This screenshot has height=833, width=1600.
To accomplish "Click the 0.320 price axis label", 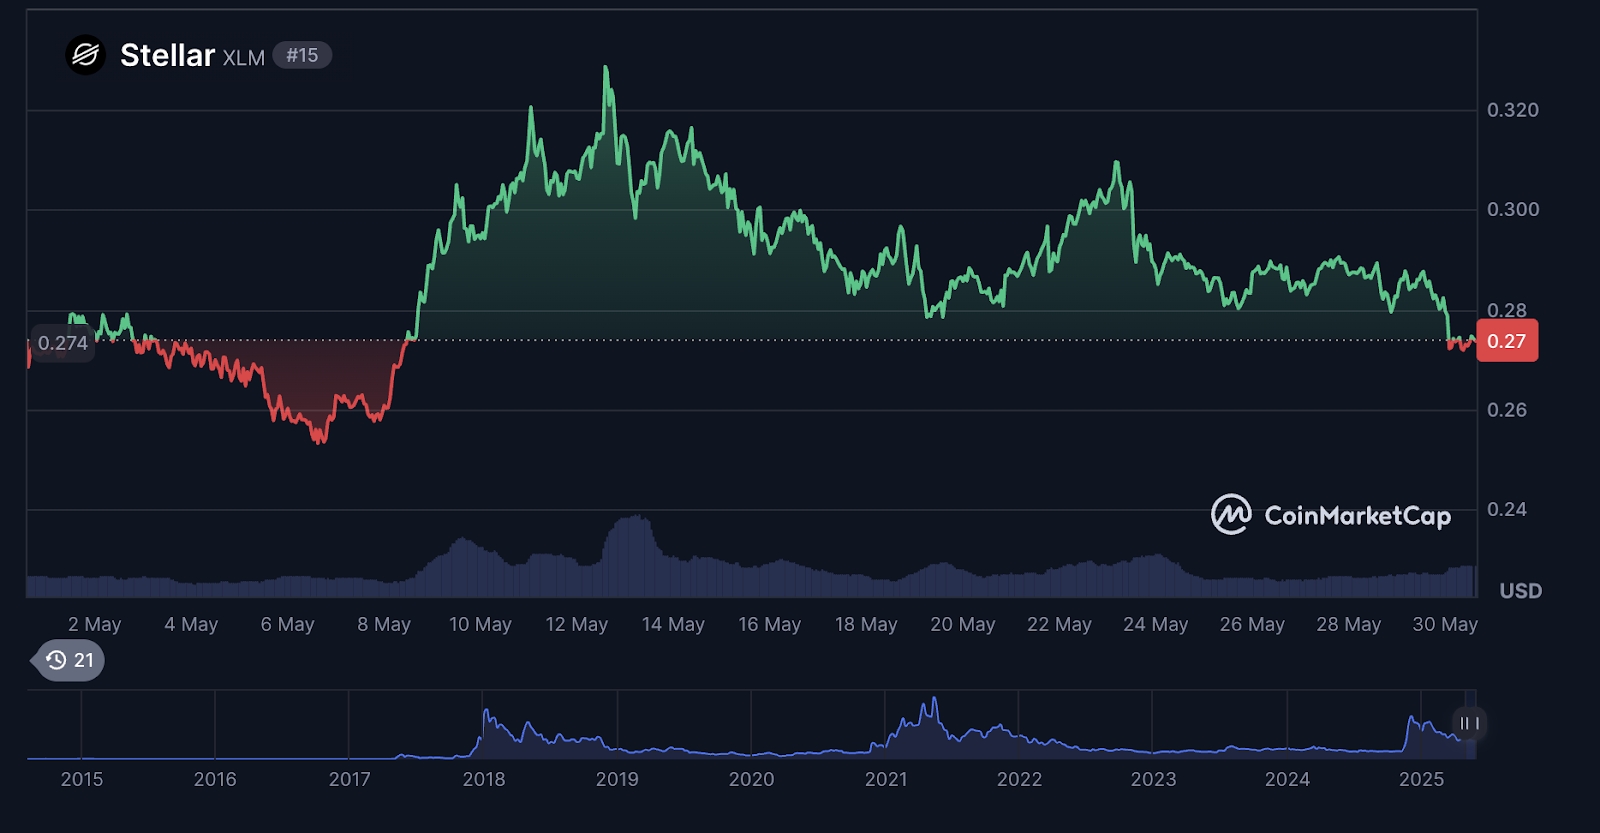I will tap(1512, 110).
